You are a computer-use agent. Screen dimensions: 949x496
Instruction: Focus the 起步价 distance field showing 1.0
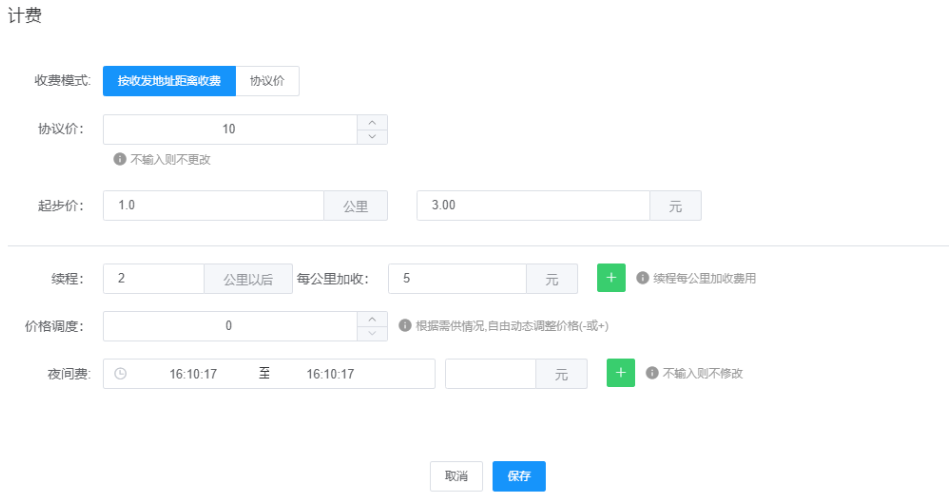[x=214, y=206]
